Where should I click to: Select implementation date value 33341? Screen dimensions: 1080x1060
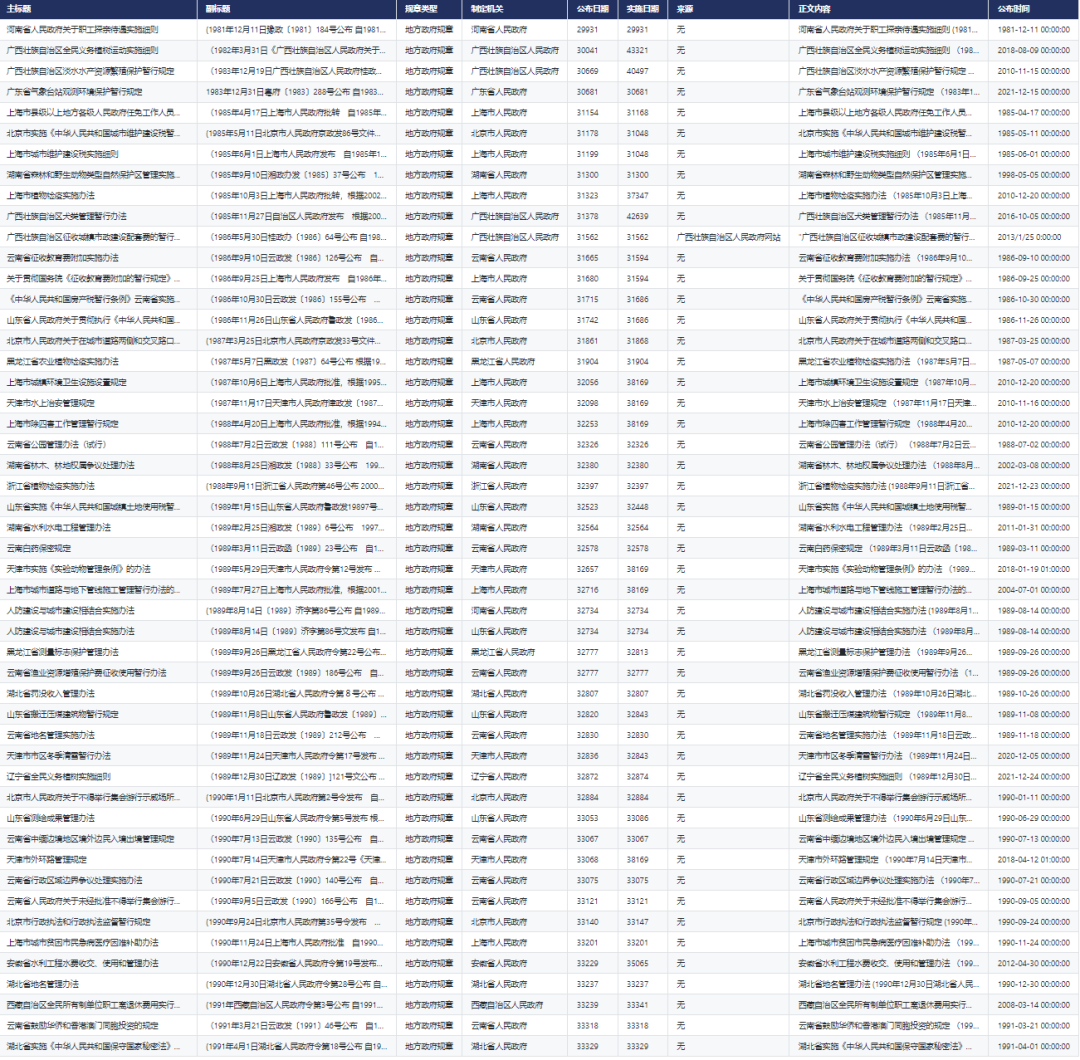tap(637, 1005)
